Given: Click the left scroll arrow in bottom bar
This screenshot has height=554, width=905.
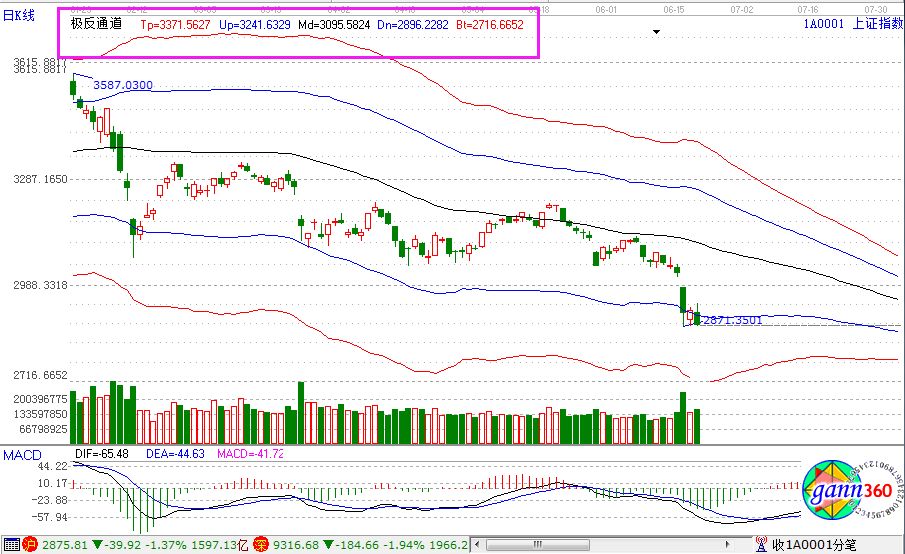Looking at the screenshot, I should coord(477,545).
